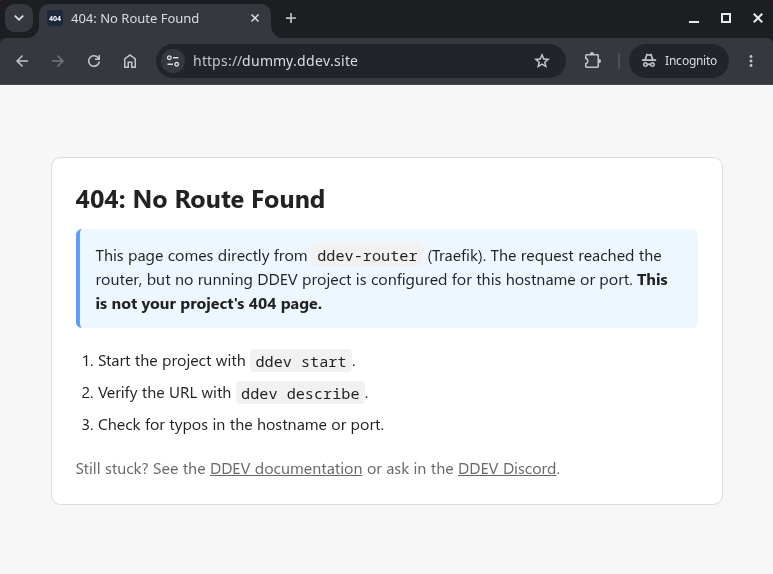Select the 404: No Route Found tab
The height and width of the screenshot is (574, 773).
pyautogui.click(x=155, y=19)
